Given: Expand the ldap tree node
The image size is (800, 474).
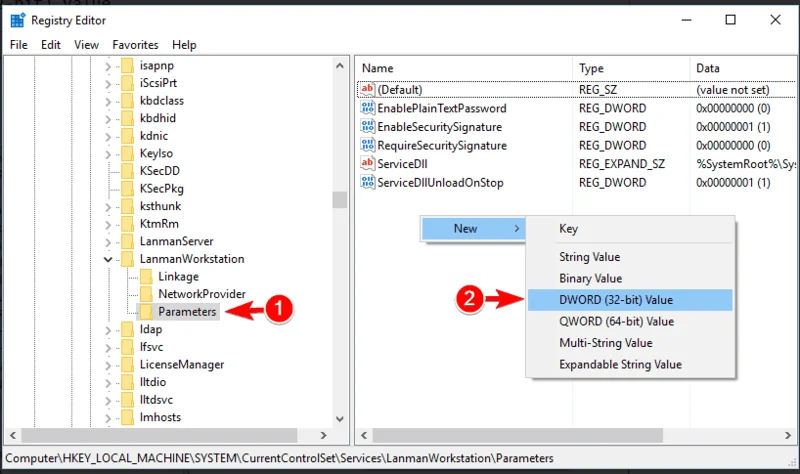Looking at the screenshot, I should (x=108, y=330).
